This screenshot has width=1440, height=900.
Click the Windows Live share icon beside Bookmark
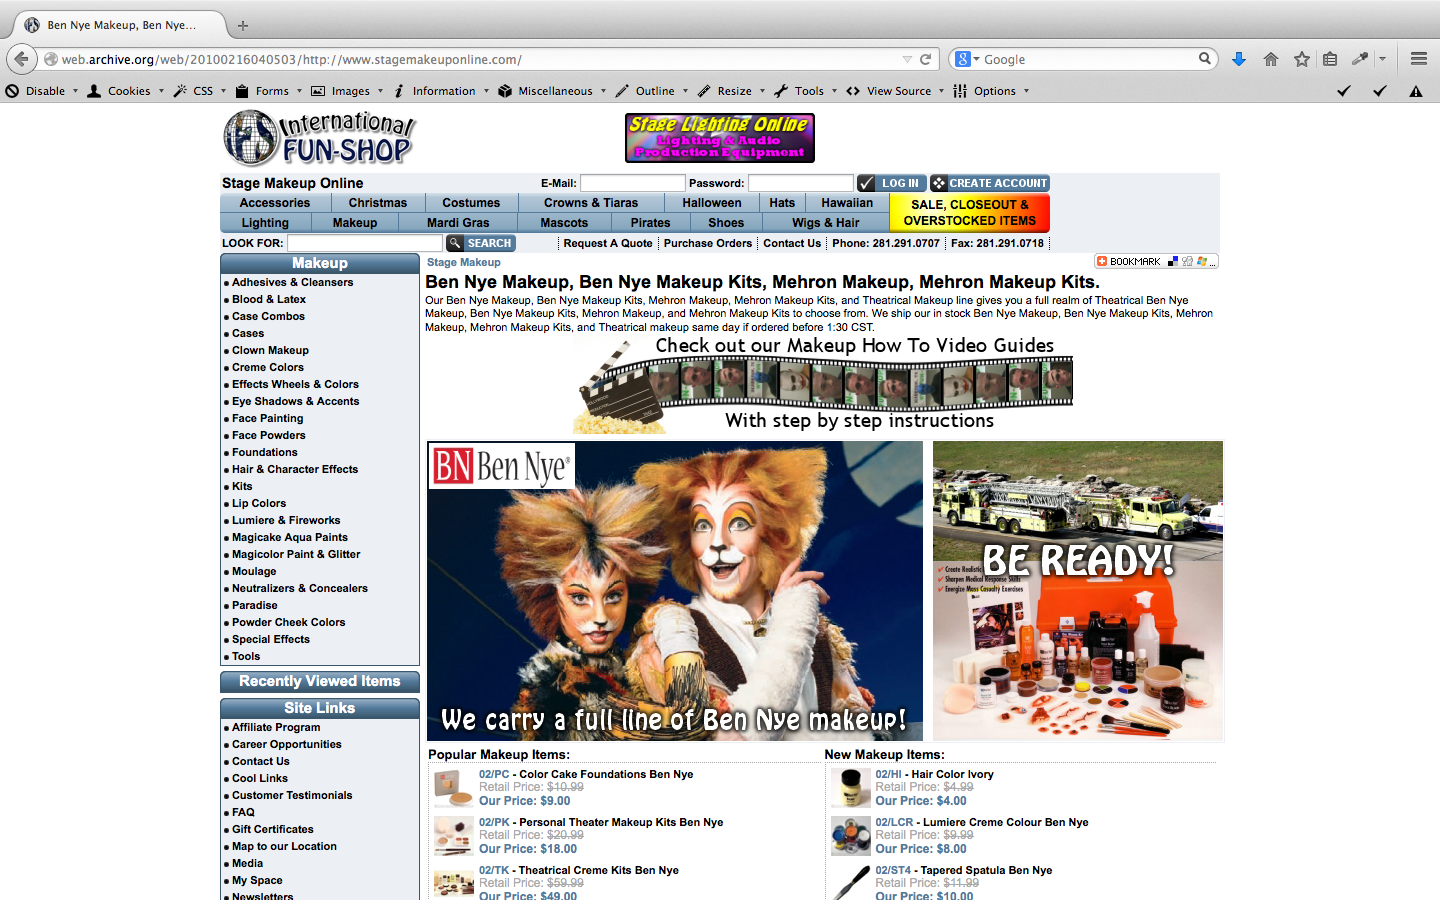1202,261
